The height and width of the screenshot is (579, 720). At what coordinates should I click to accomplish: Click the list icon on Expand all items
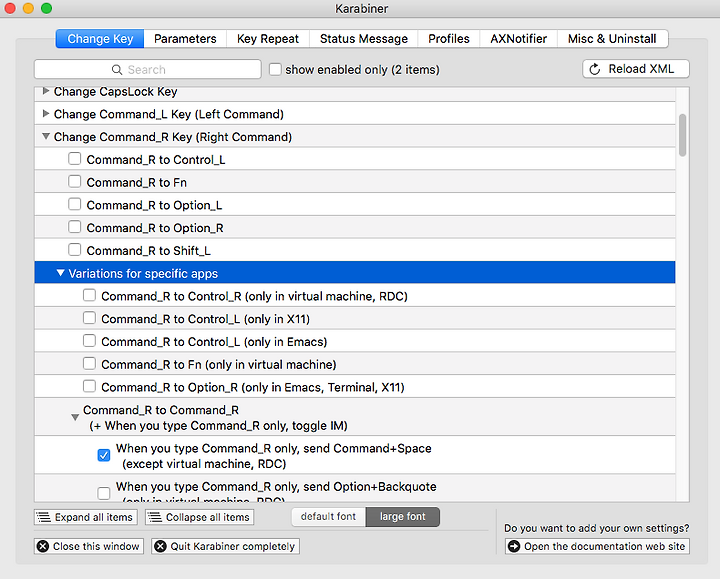[x=44, y=517]
